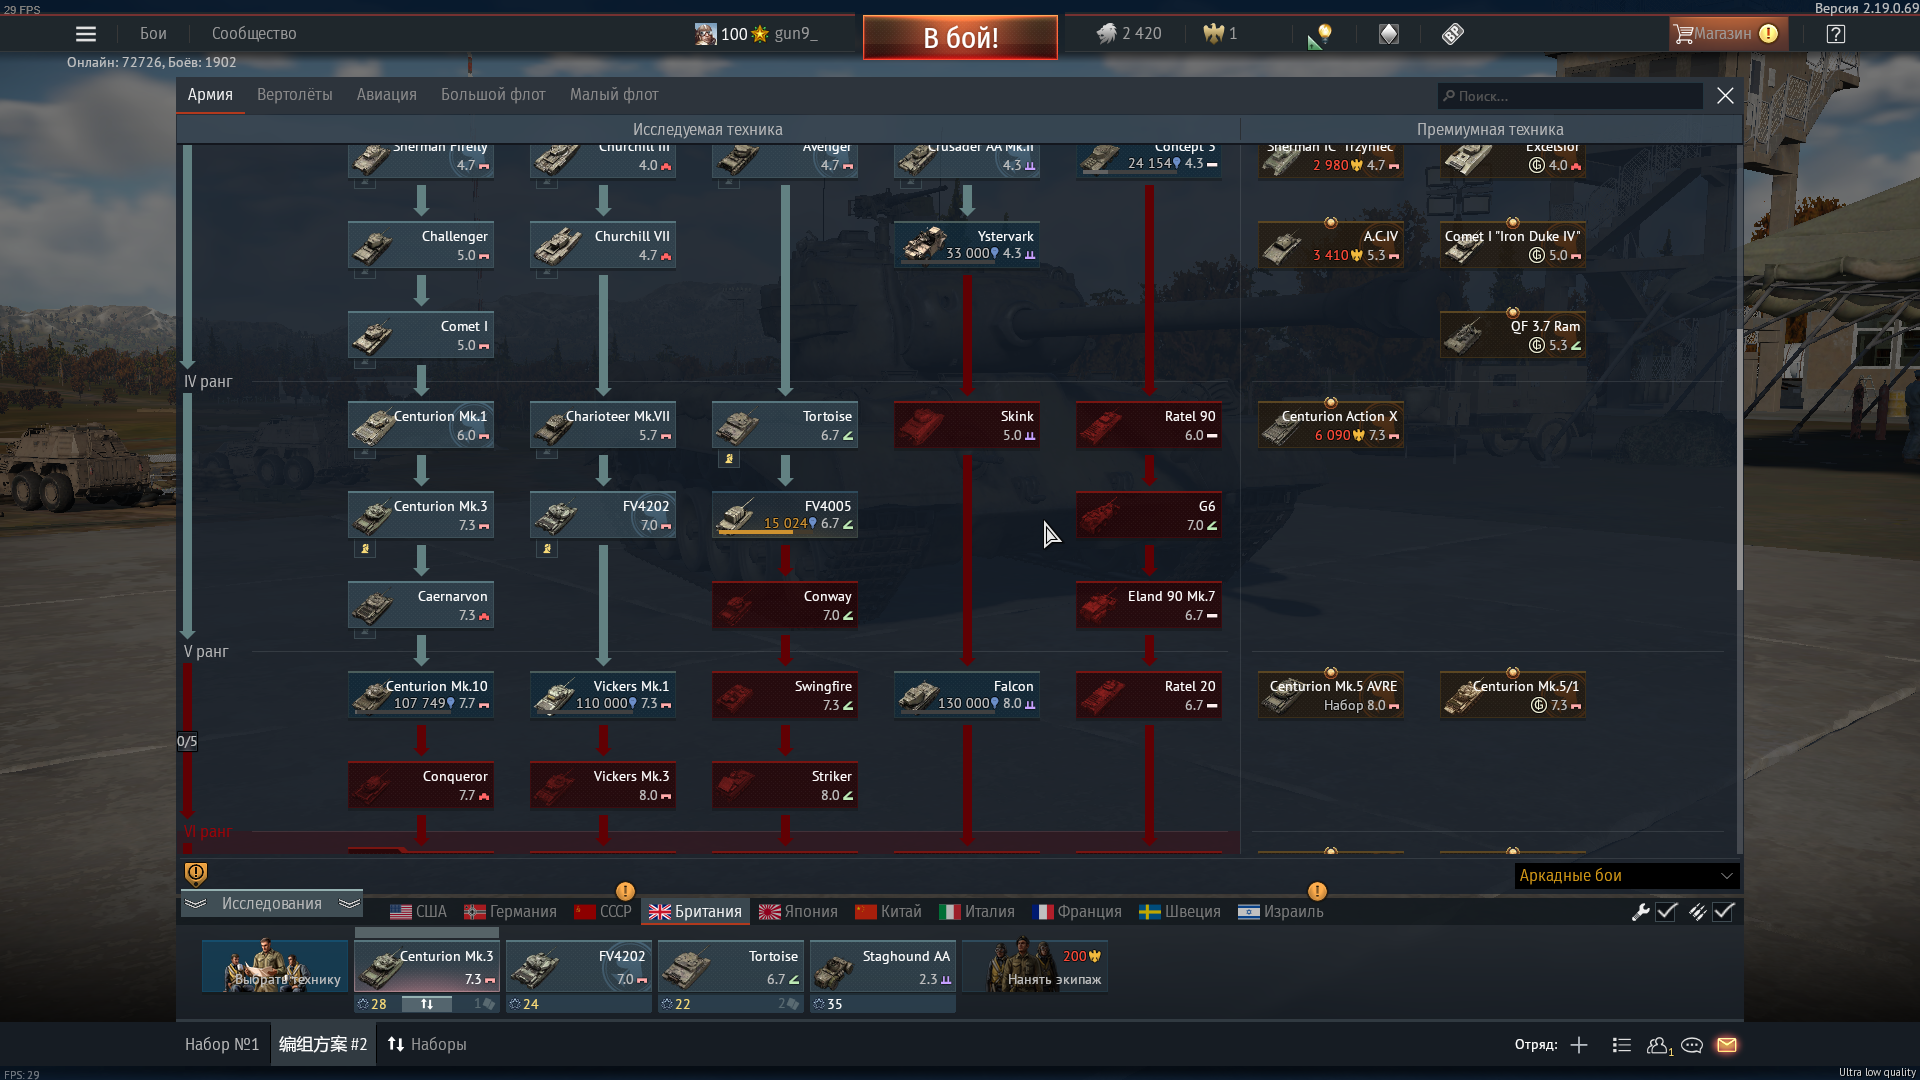Select Staghound AA crew slot
Screen dimensions: 1920x1080
pyautogui.click(x=883, y=966)
